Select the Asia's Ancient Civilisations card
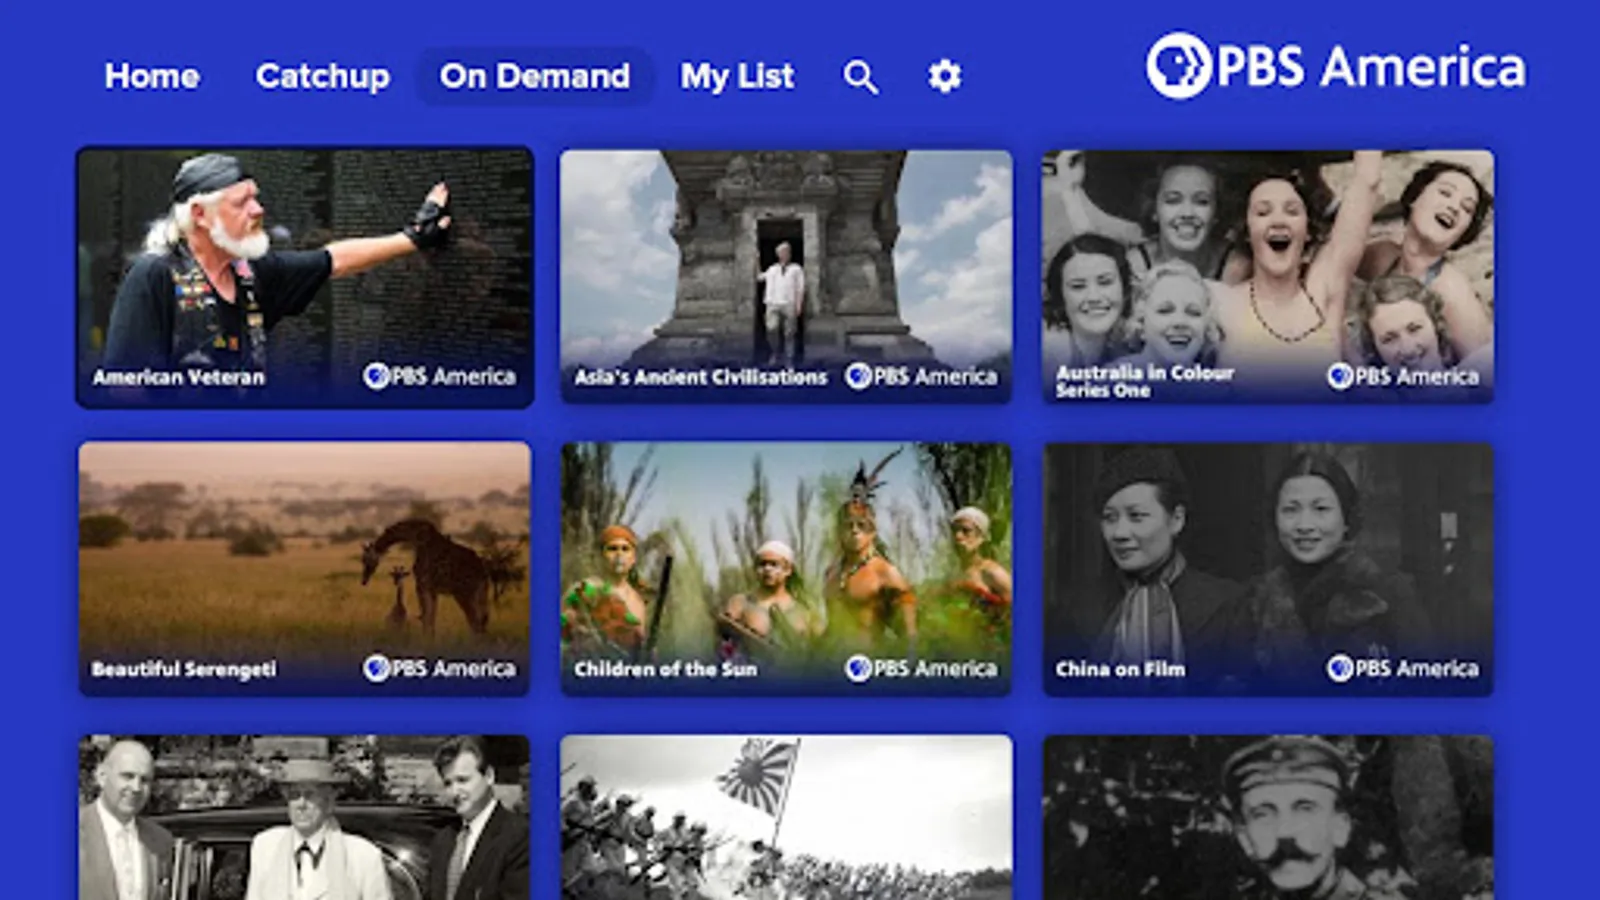Viewport: 1600px width, 900px height. coord(786,277)
